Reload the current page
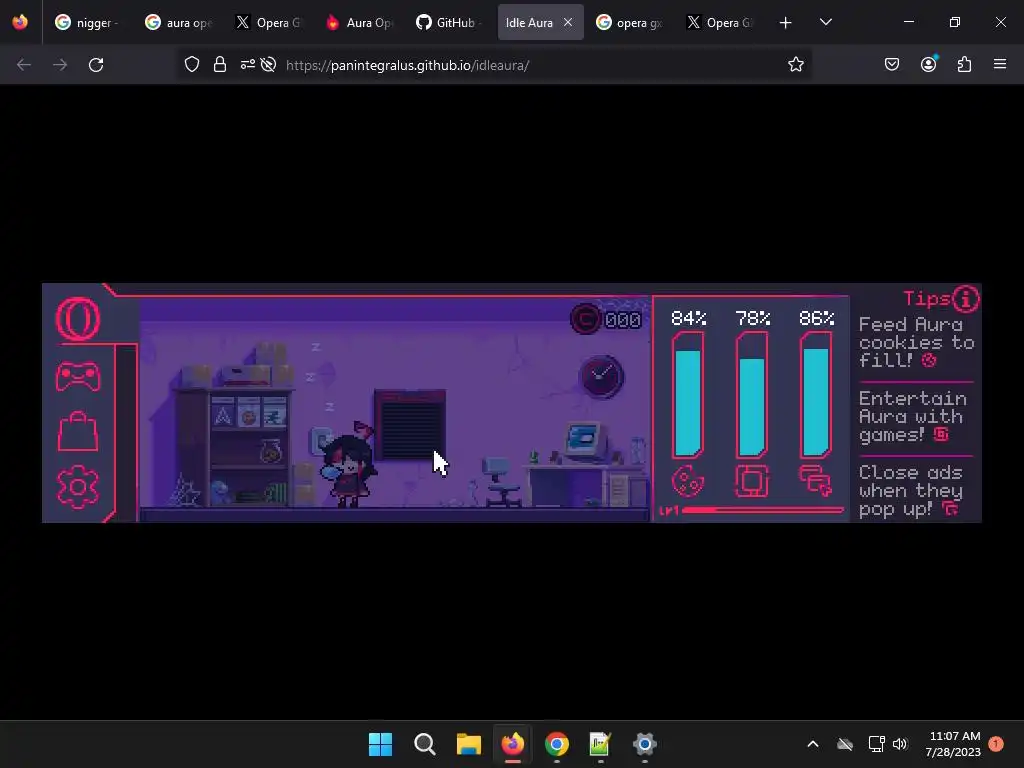The width and height of the screenshot is (1024, 768). 96,65
